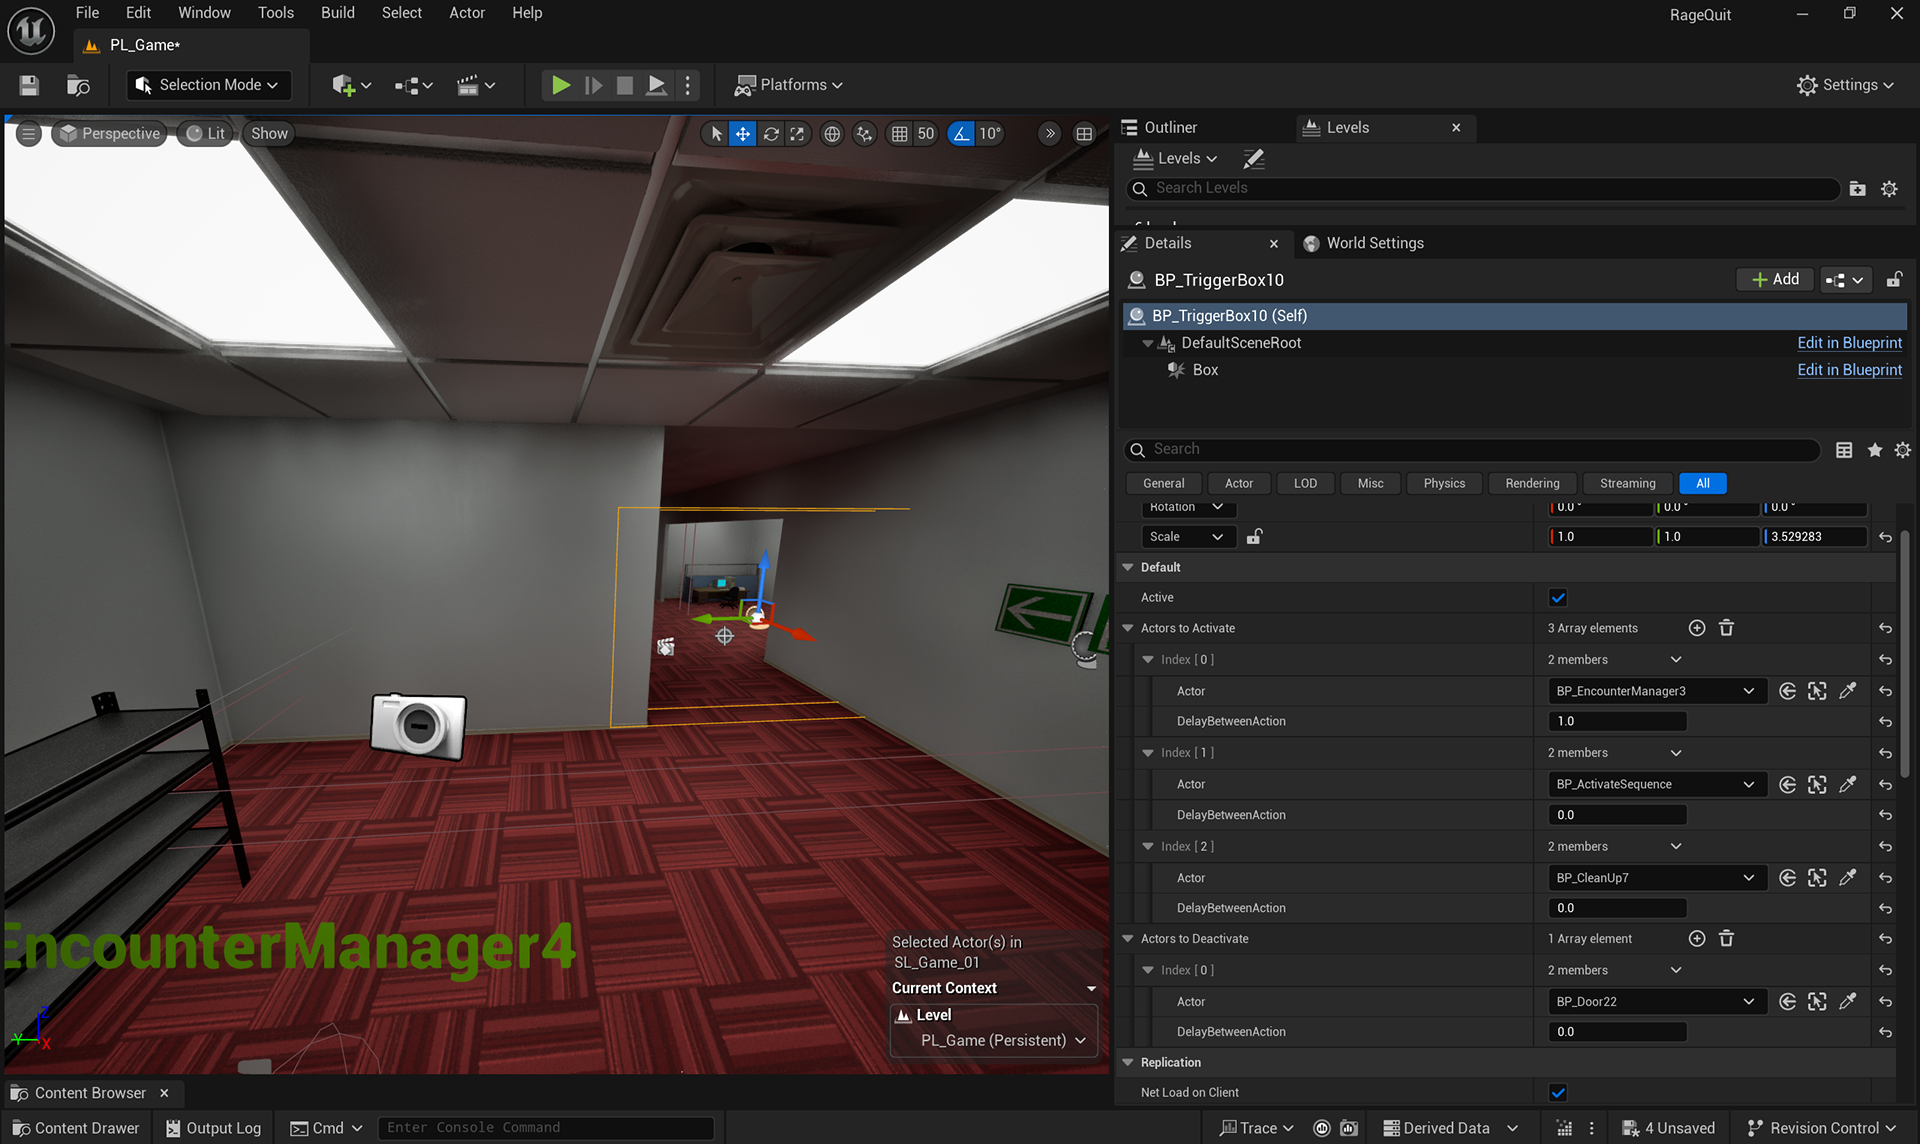
Task: Collapse the Default section
Action: [x=1128, y=567]
